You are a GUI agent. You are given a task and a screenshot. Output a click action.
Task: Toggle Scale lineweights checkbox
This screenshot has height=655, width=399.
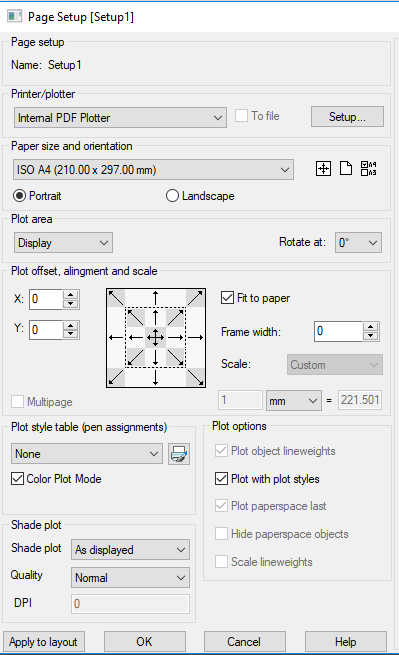(221, 562)
